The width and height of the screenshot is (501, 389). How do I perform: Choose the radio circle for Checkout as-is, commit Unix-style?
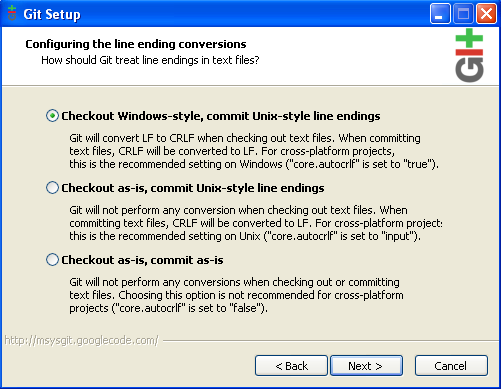(x=52, y=188)
